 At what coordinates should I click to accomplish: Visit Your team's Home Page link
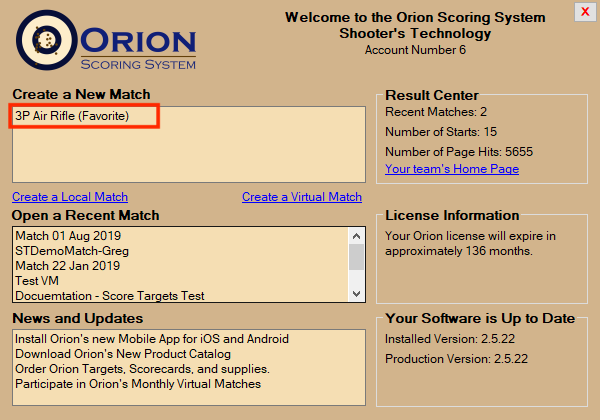tap(451, 169)
